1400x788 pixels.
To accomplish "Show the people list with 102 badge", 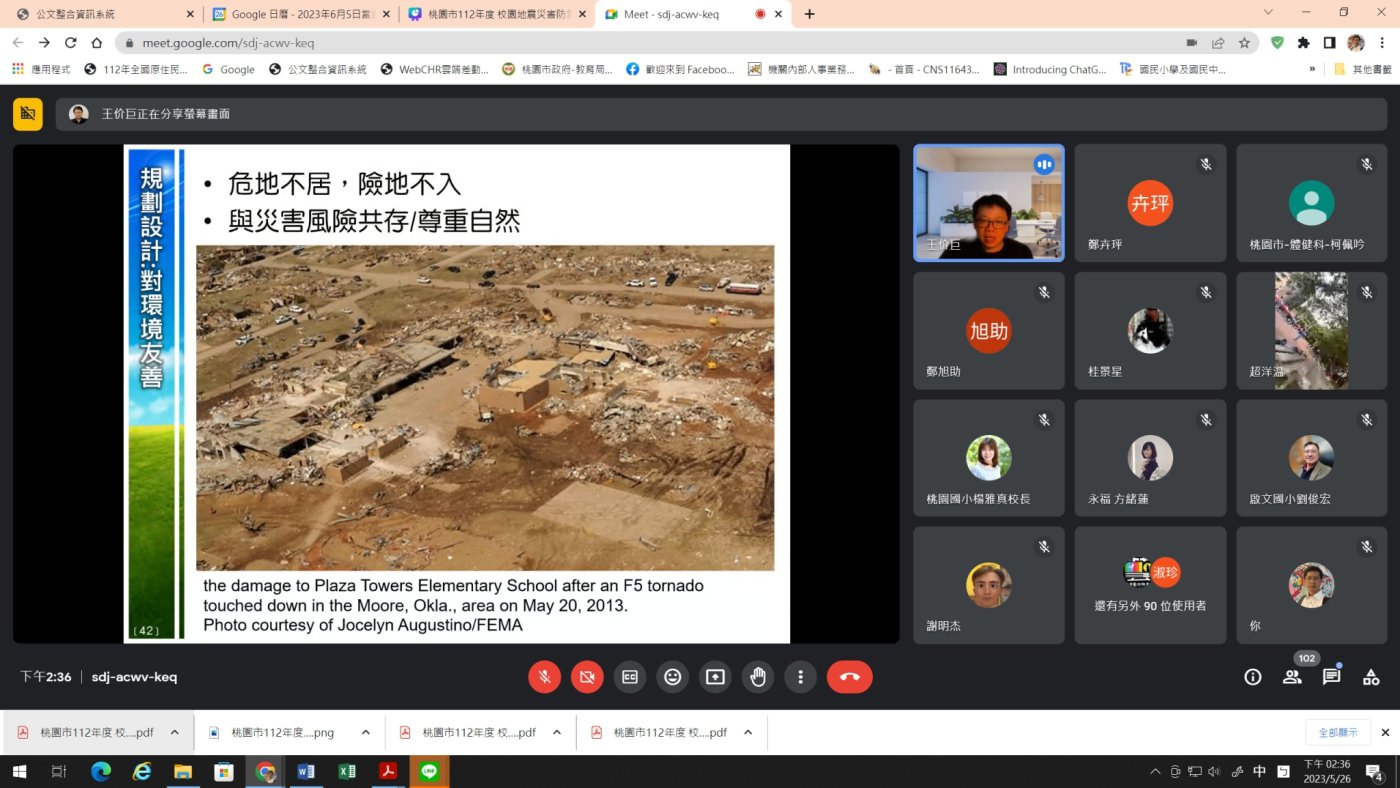I will [x=1292, y=677].
